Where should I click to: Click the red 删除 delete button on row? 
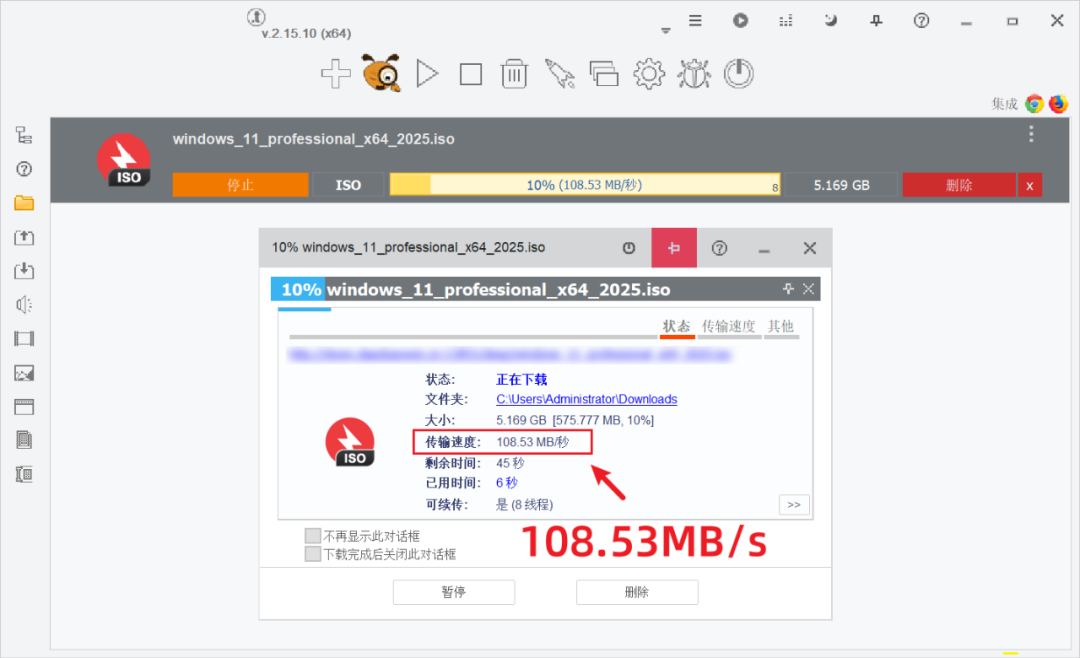pyautogui.click(x=959, y=185)
